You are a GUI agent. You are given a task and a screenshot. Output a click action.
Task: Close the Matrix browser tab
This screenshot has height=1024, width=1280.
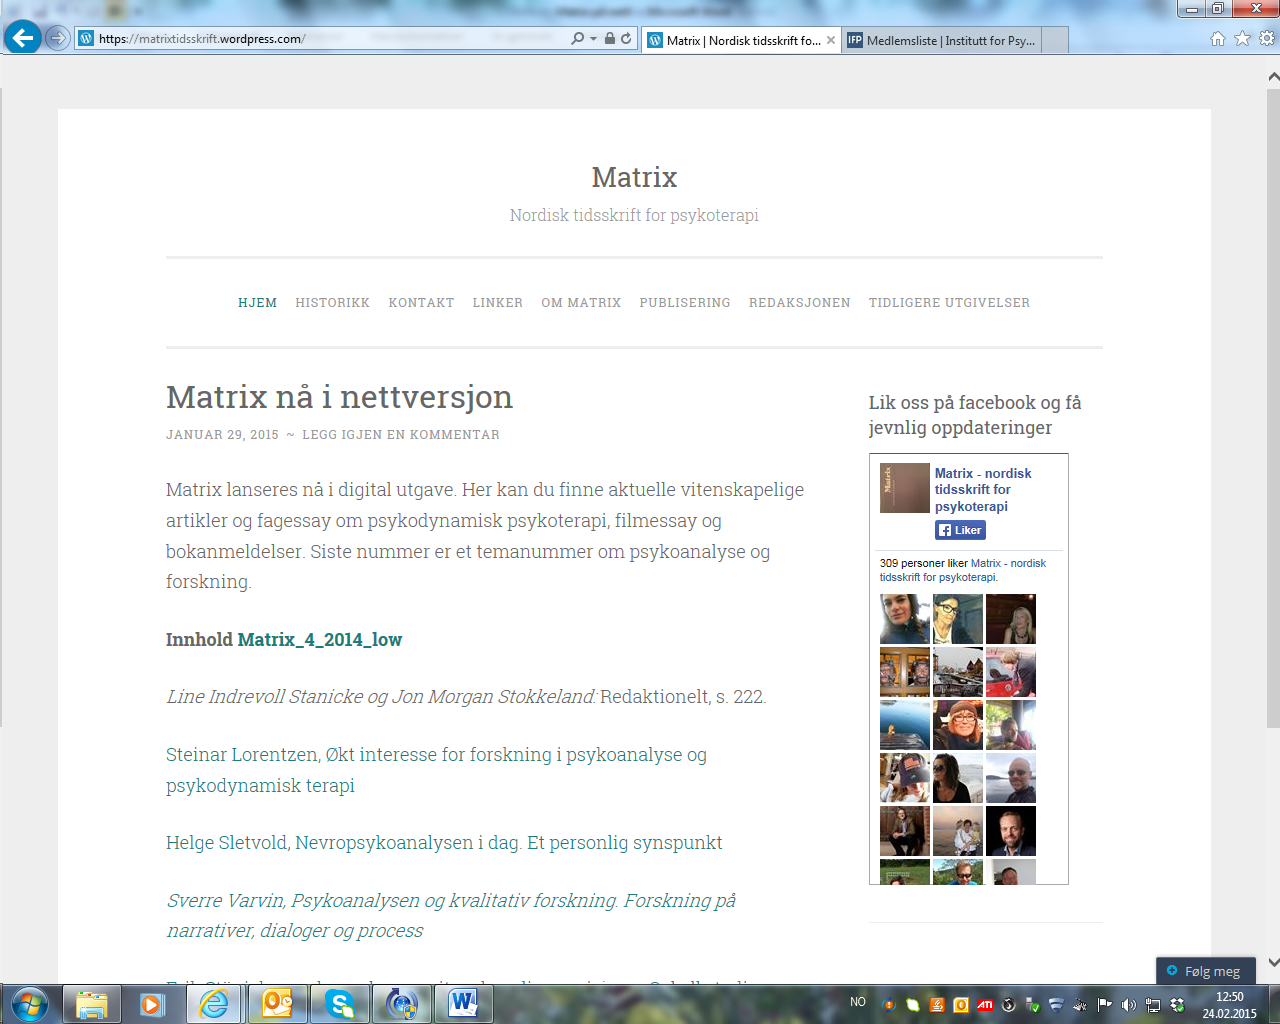click(x=830, y=40)
